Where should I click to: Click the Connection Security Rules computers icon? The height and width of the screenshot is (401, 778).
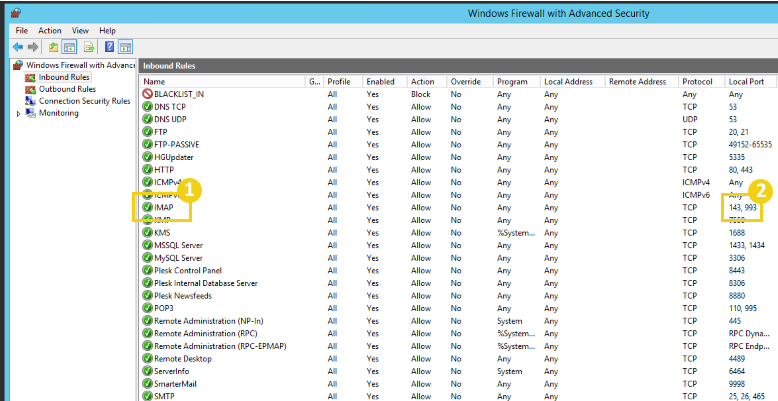pos(30,101)
